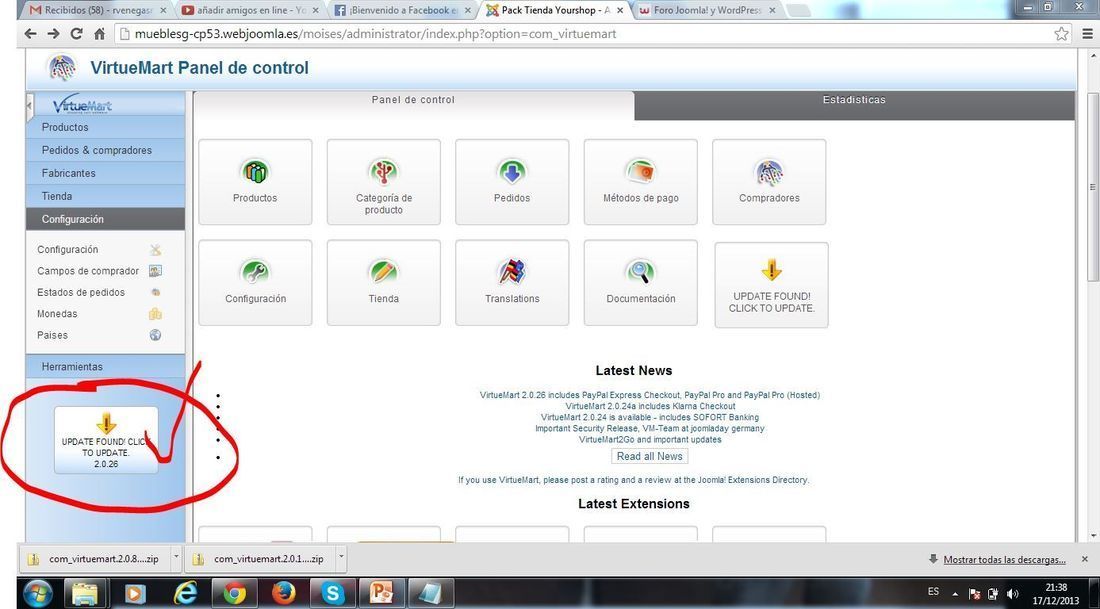This screenshot has height=609, width=1100.
Task: Open Firefox from the taskbar
Action: click(283, 594)
